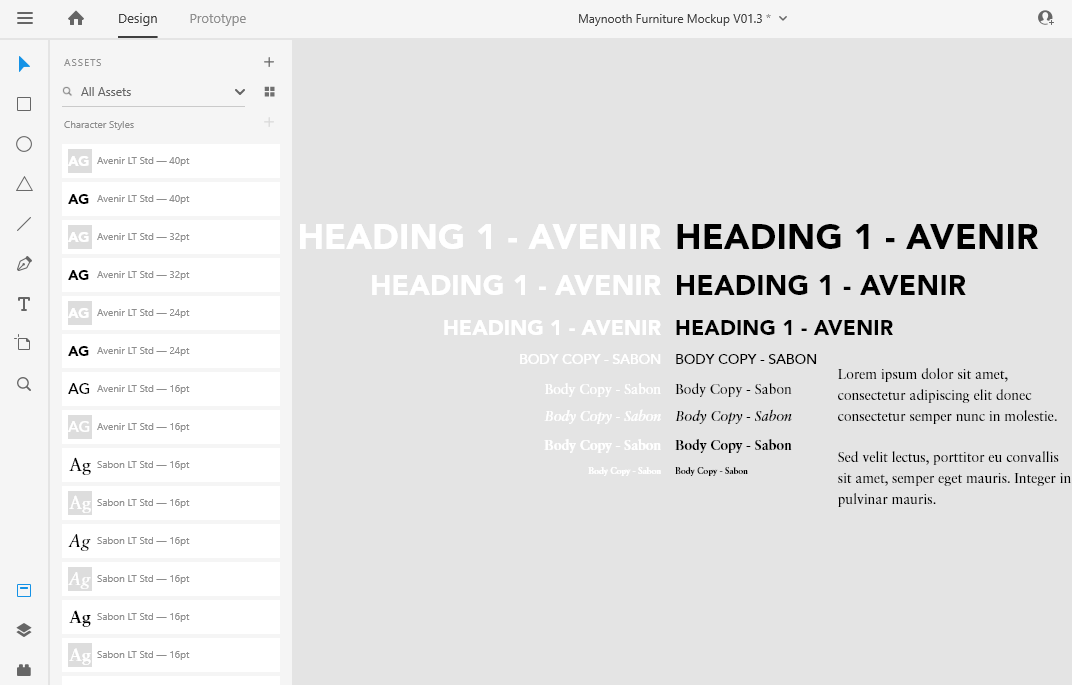1072x685 pixels.
Task: Pick the Pen tool
Action: click(24, 264)
